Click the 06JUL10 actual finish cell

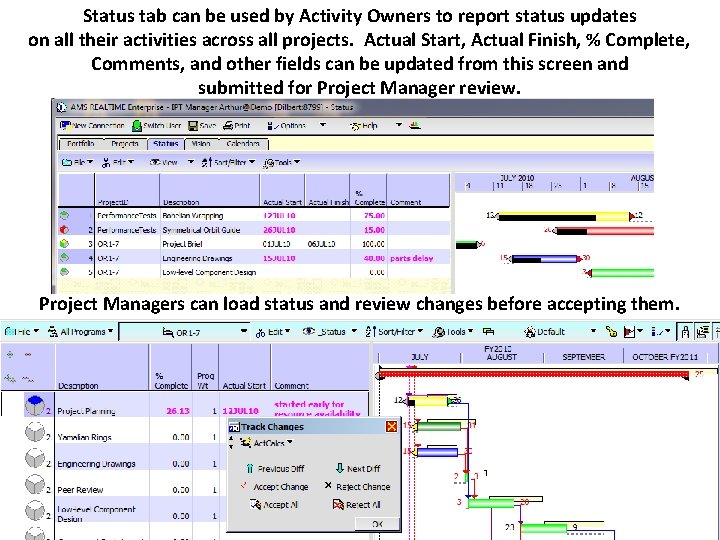coord(327,244)
